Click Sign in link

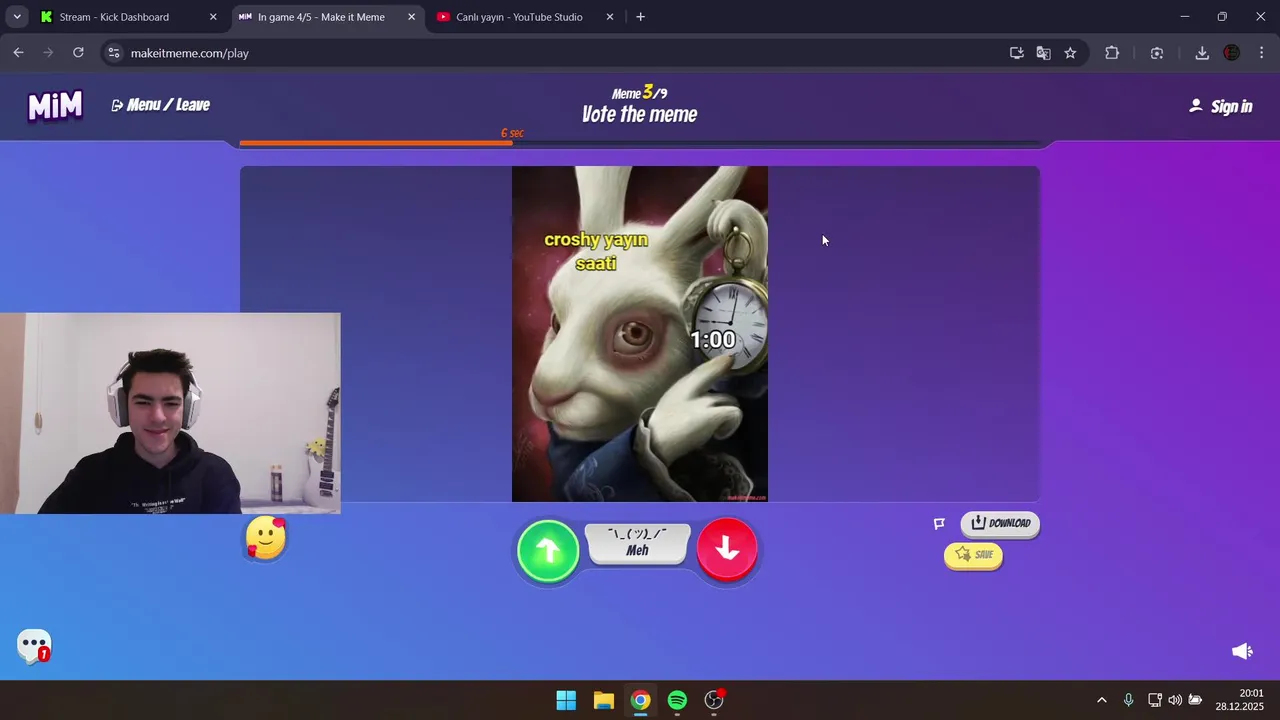tap(1220, 106)
